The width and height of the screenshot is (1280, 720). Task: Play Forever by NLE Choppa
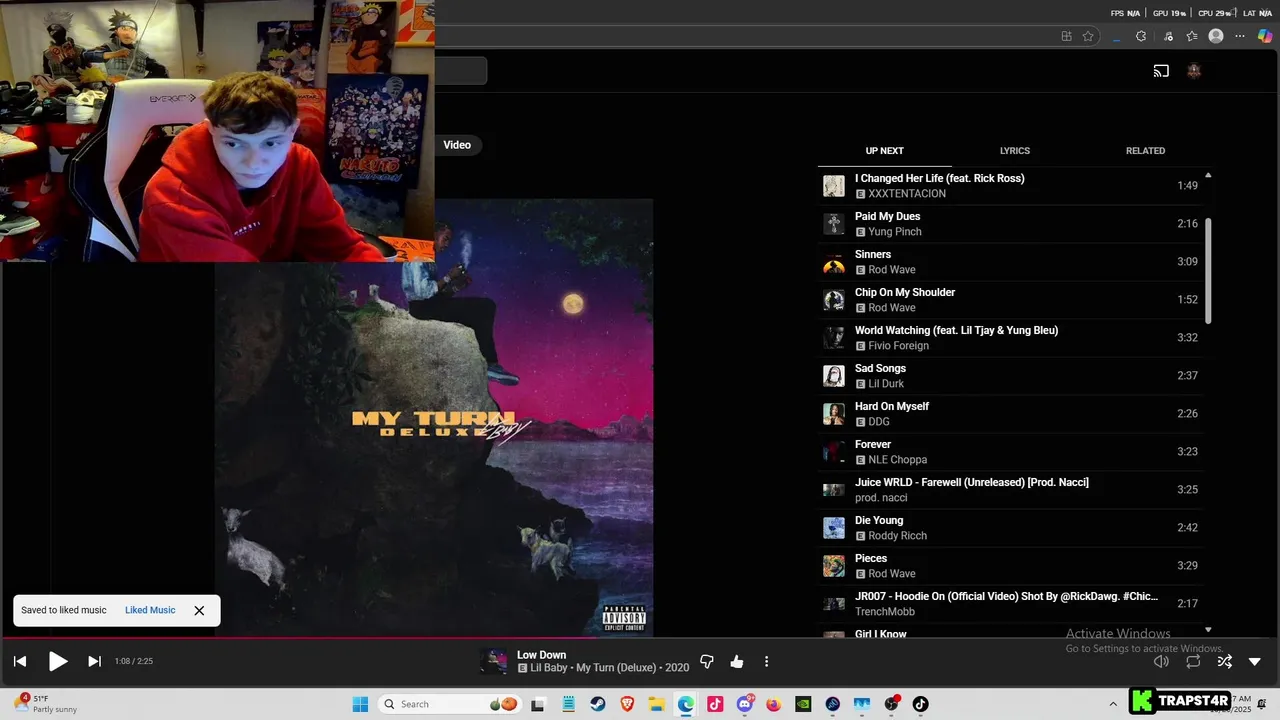(1010, 452)
